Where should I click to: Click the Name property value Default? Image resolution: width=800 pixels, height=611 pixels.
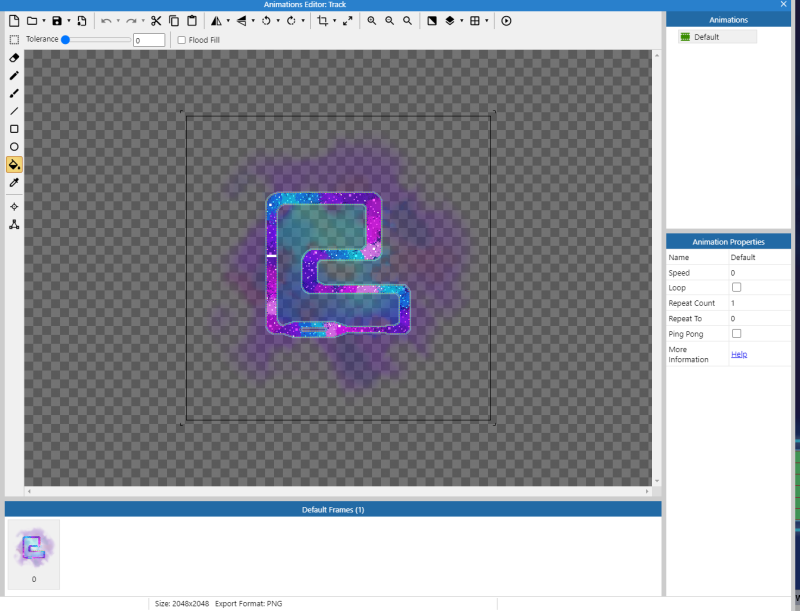pyautogui.click(x=742, y=258)
